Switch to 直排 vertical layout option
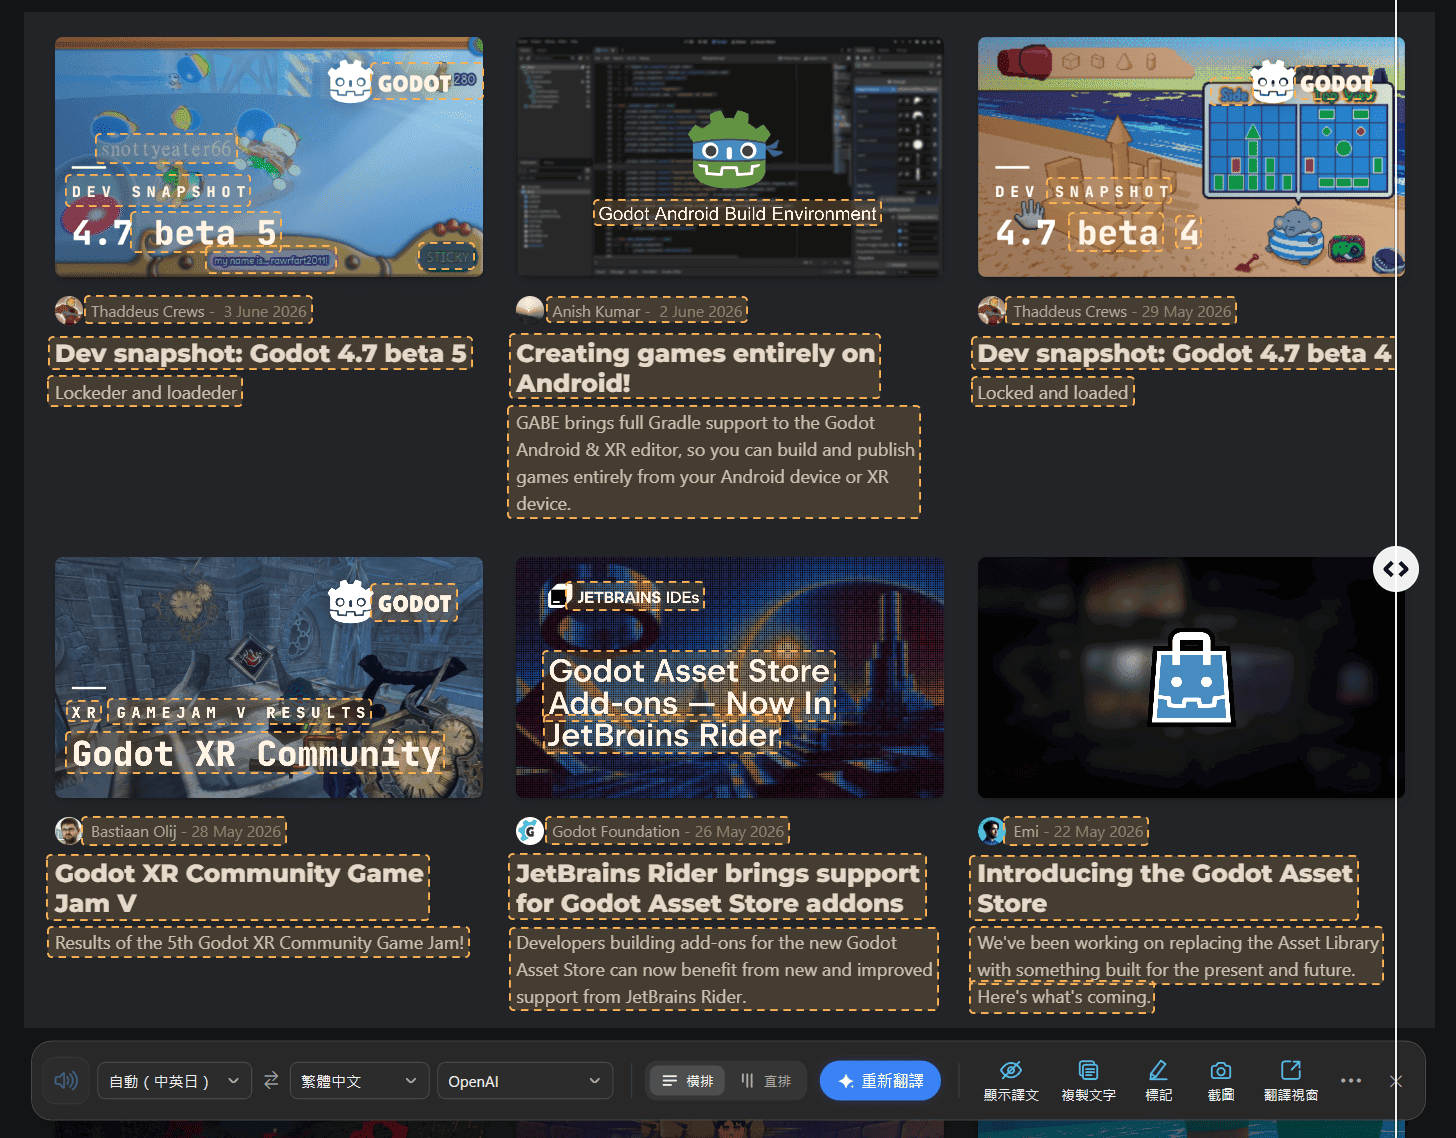Image resolution: width=1456 pixels, height=1138 pixels. (x=766, y=1081)
